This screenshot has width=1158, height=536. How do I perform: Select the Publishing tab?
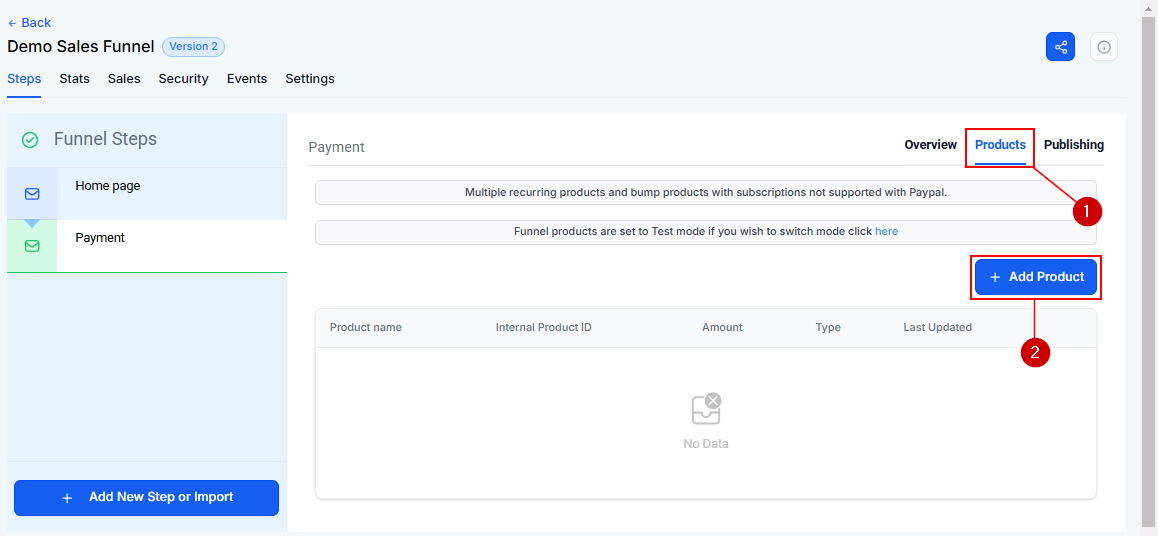1074,145
